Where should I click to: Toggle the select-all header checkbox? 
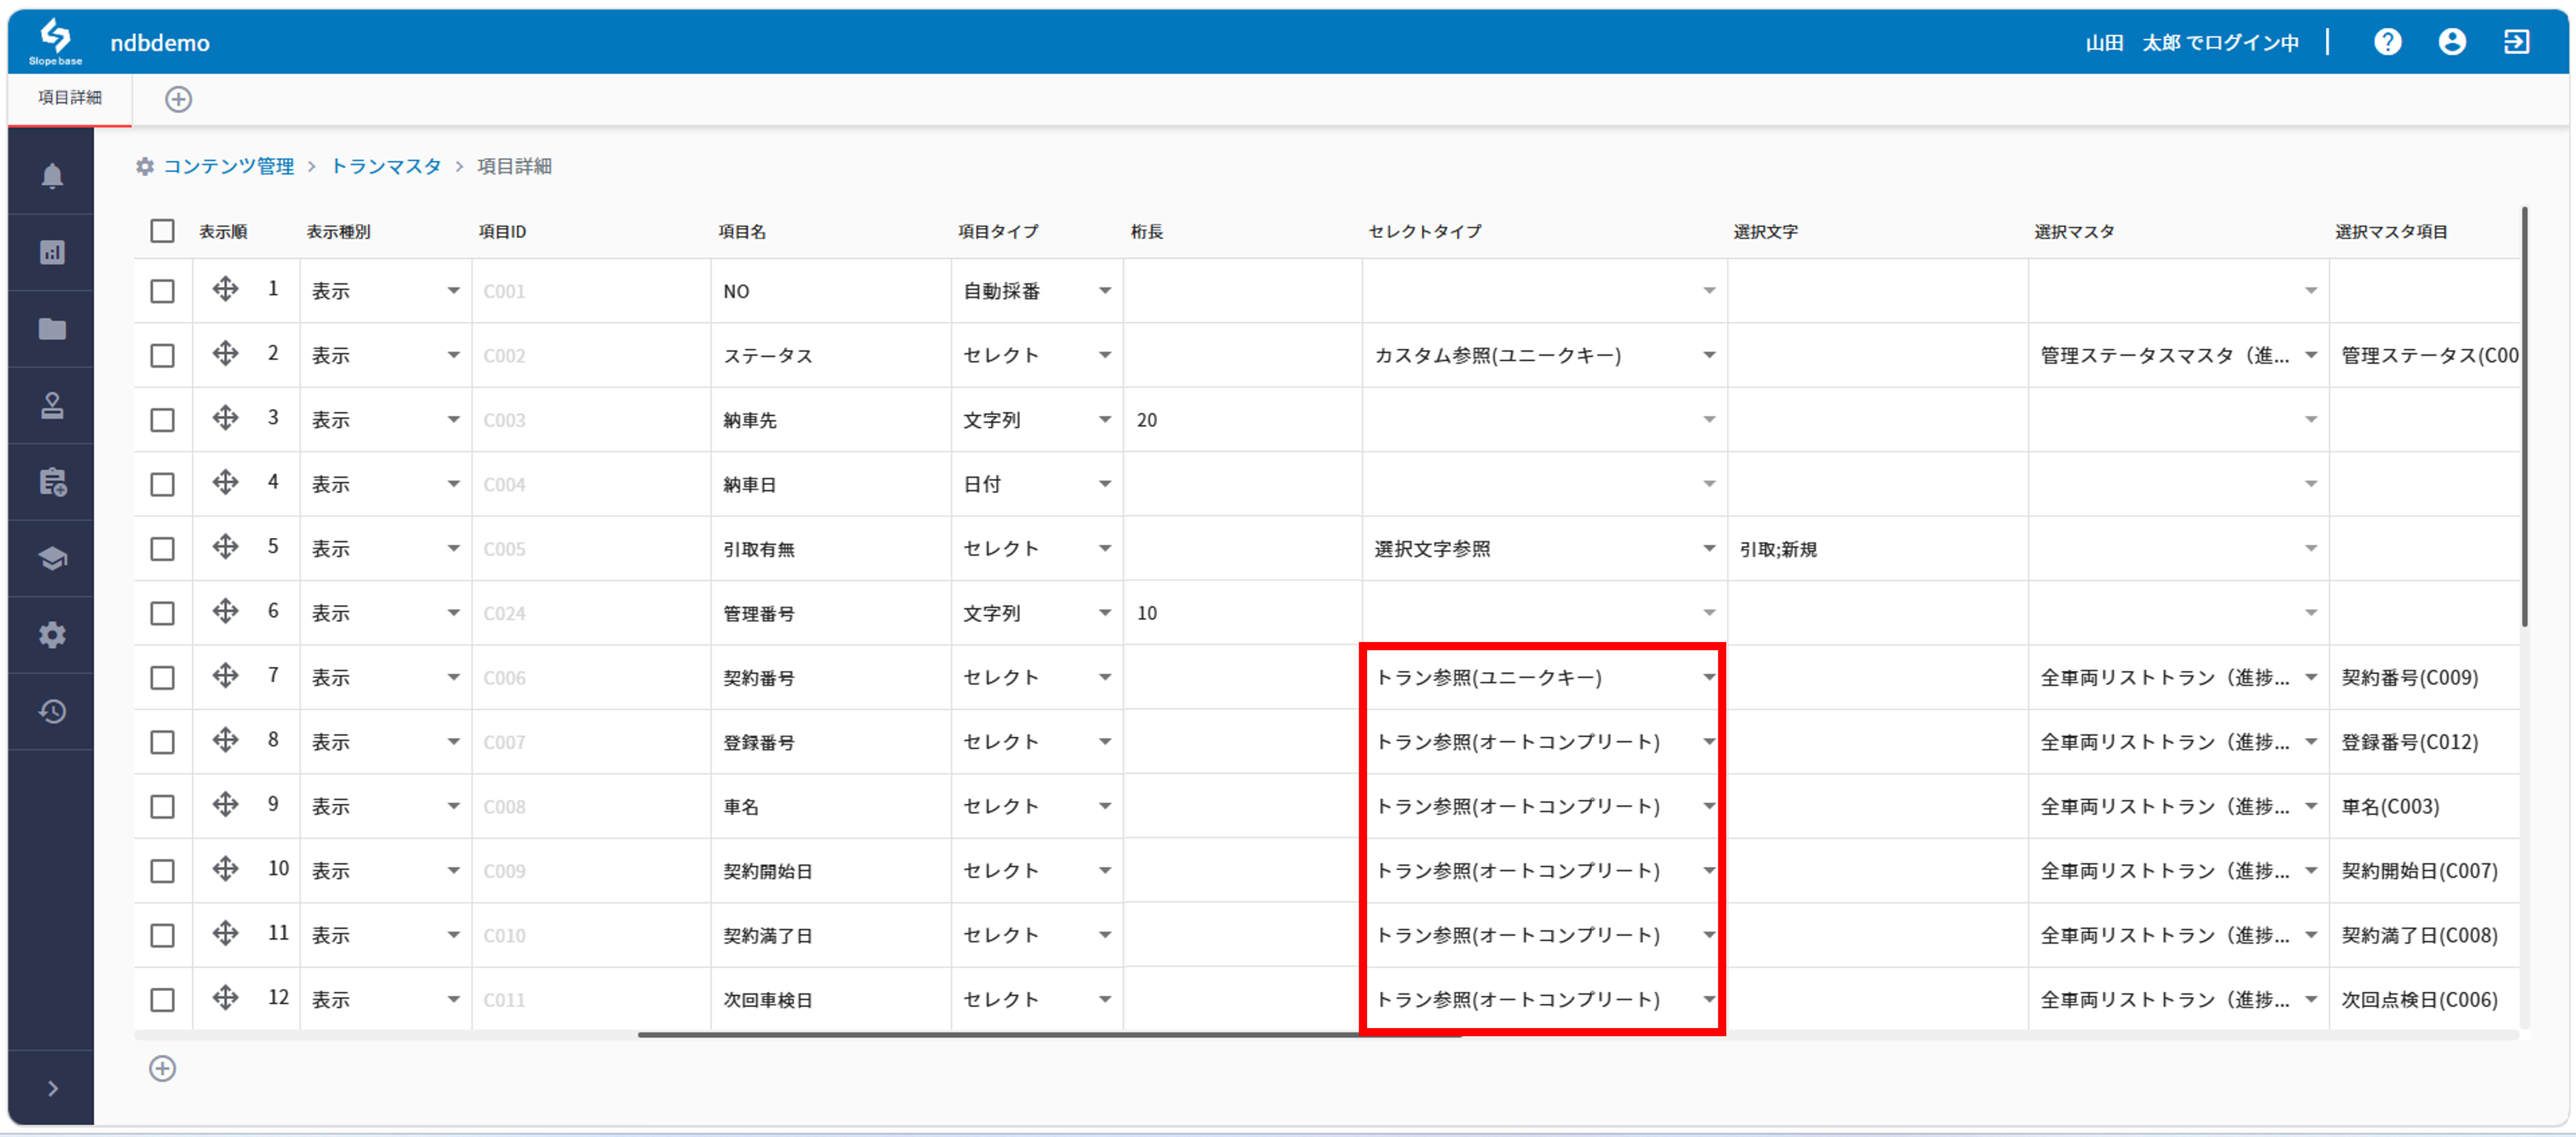click(162, 231)
